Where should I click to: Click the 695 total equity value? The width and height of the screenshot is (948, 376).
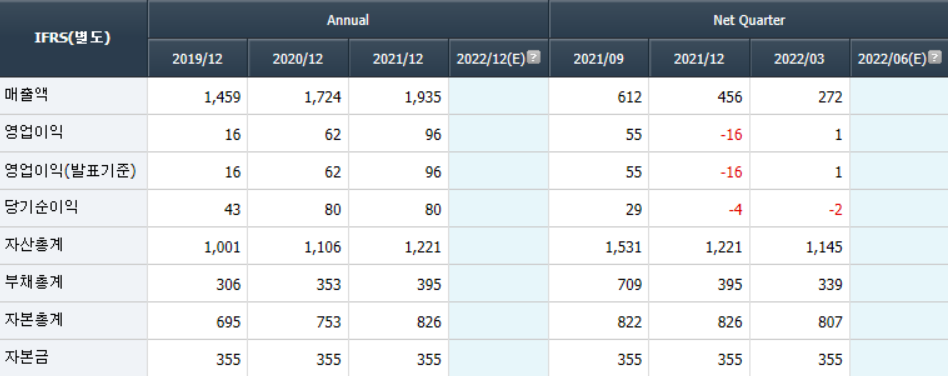click(229, 322)
